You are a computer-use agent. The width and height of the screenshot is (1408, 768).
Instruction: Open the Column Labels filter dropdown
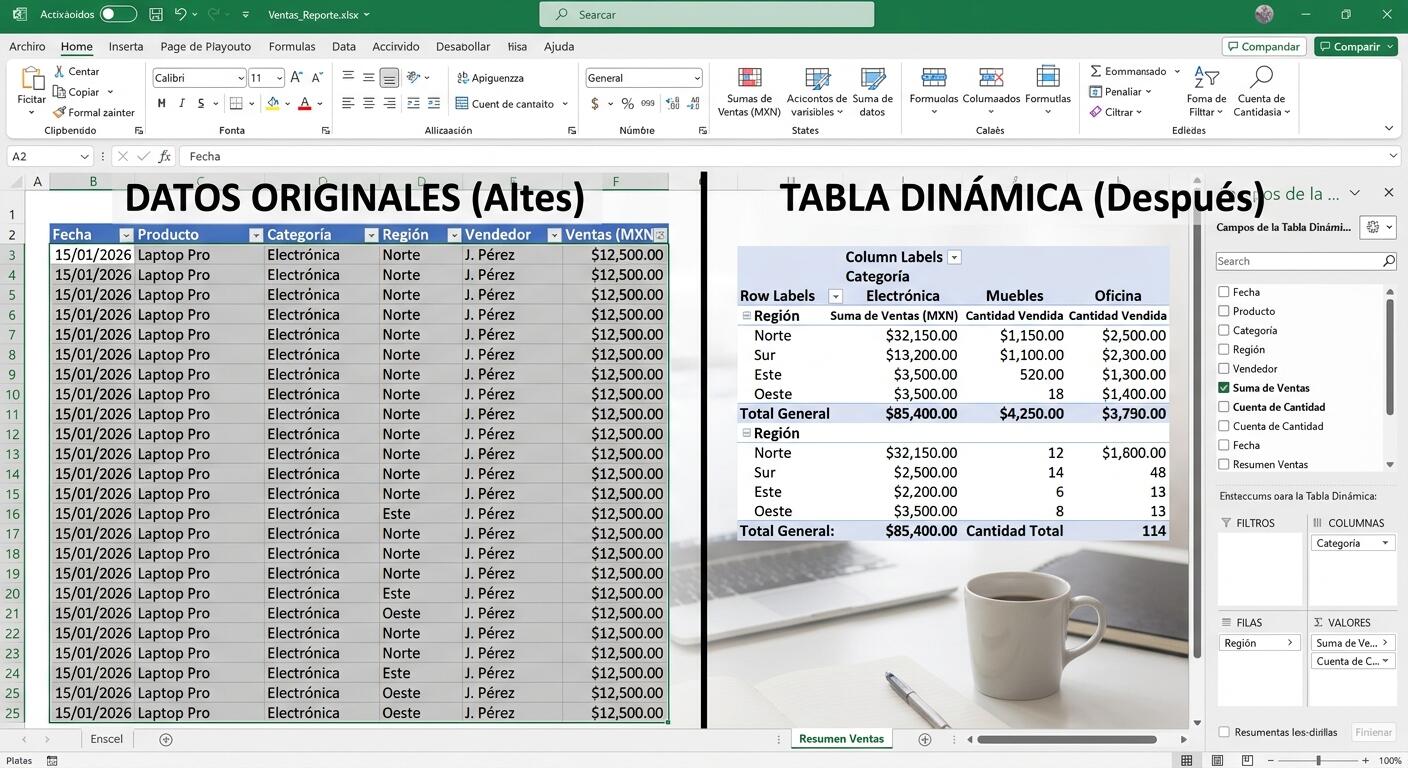pos(954,257)
